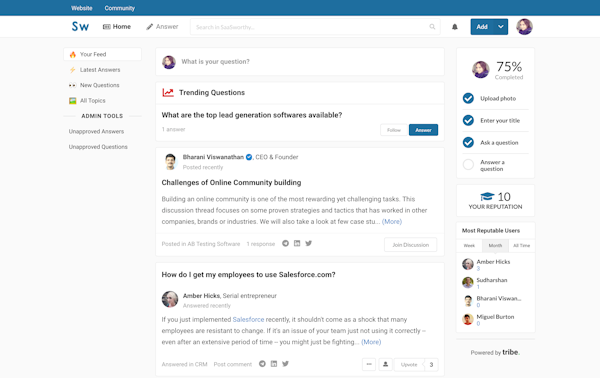This screenshot has height=378, width=600.
Task: Open the notifications bell
Action: coord(455,27)
